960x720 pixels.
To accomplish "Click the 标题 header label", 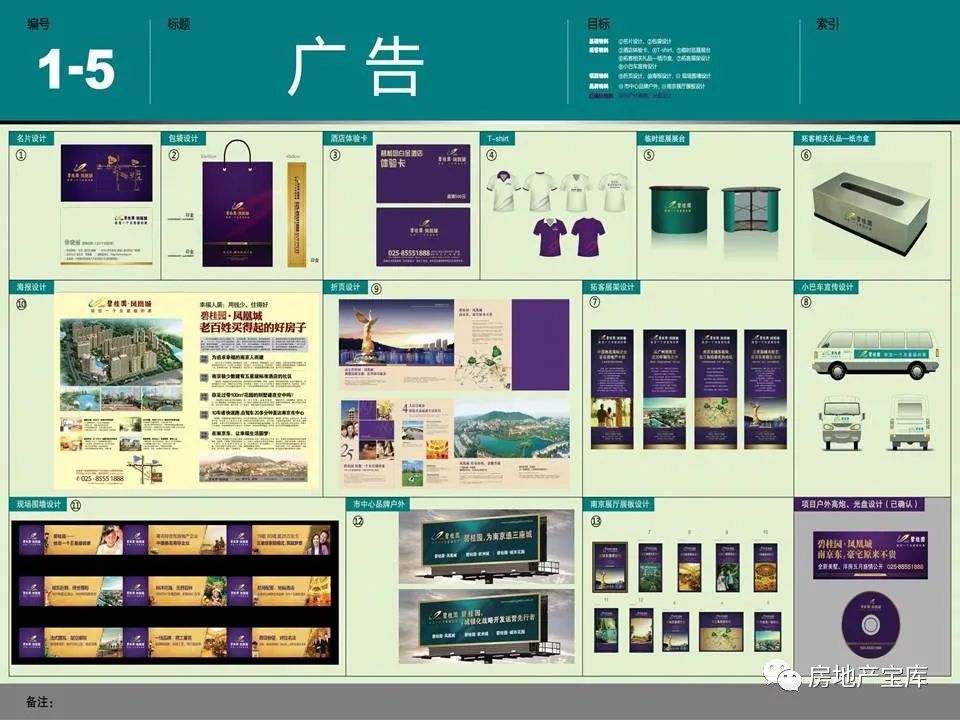I will click(x=179, y=24).
